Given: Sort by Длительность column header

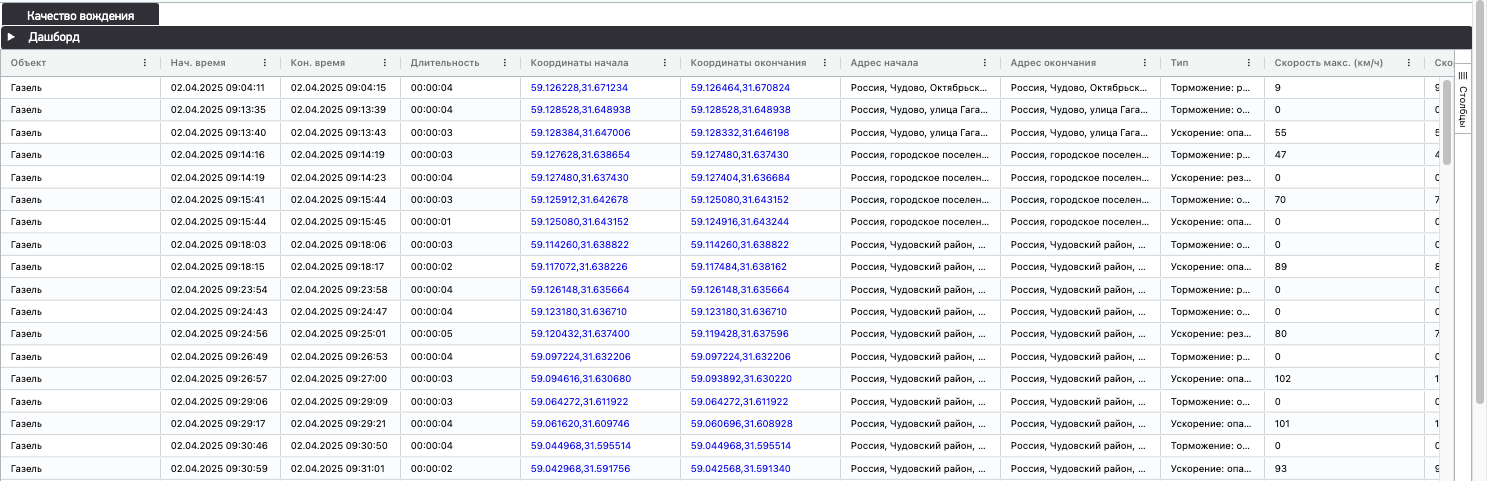Looking at the screenshot, I should (444, 63).
